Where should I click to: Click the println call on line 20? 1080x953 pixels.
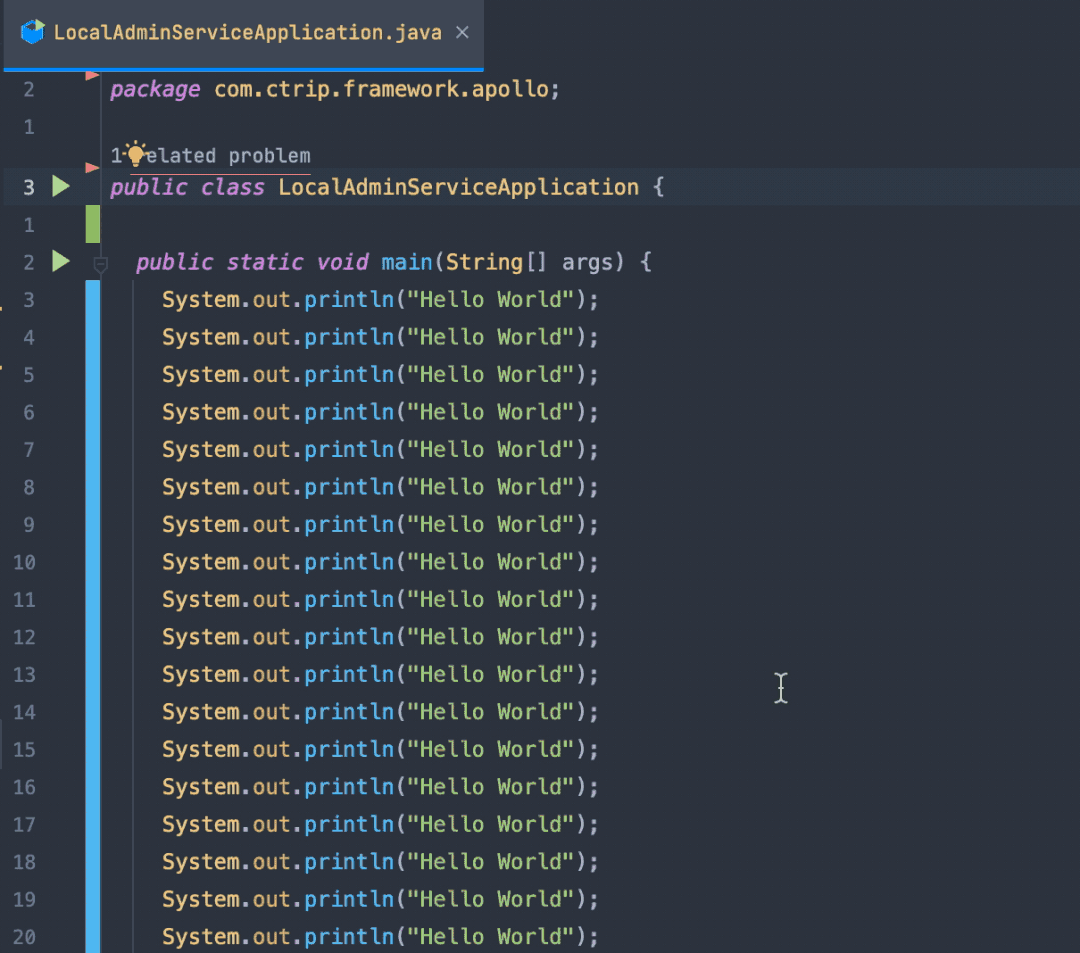348,936
